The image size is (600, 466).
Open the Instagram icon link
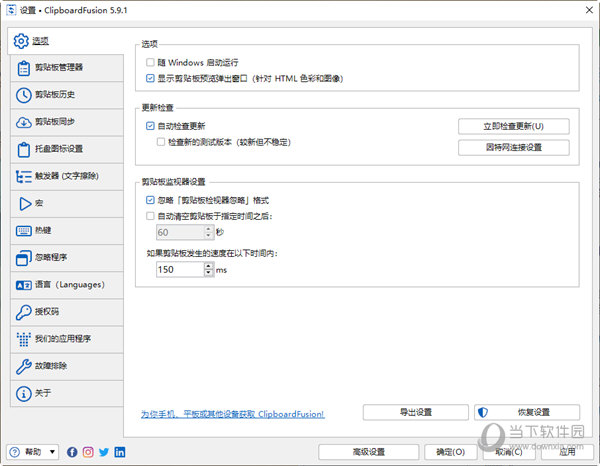[x=88, y=452]
